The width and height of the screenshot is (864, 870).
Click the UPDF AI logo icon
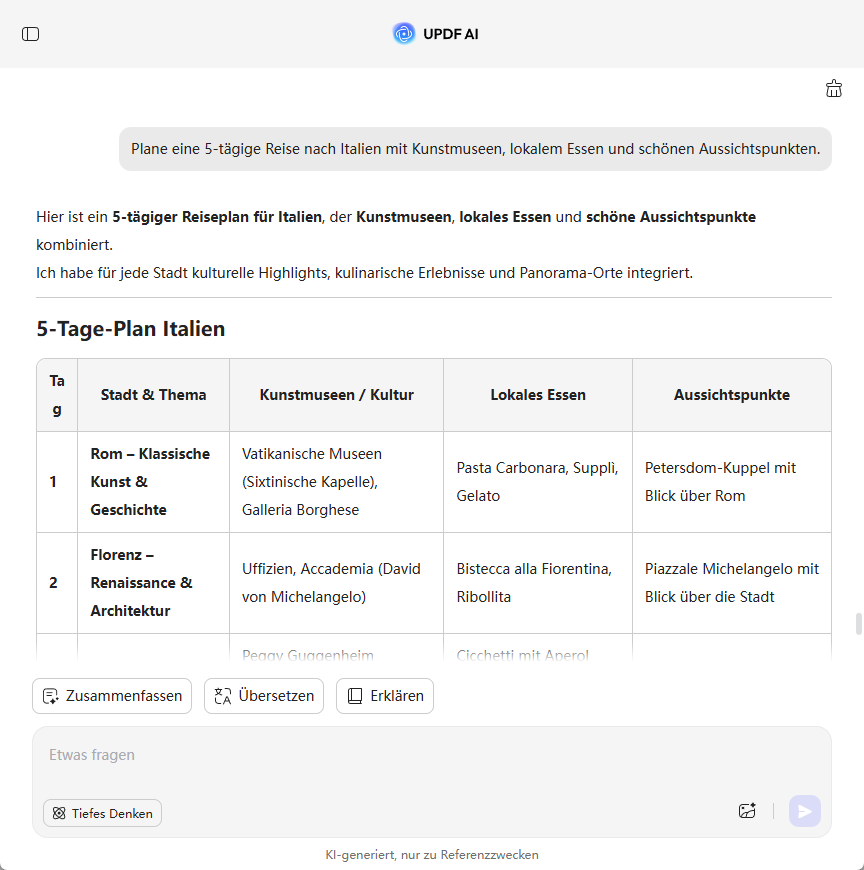coord(404,34)
